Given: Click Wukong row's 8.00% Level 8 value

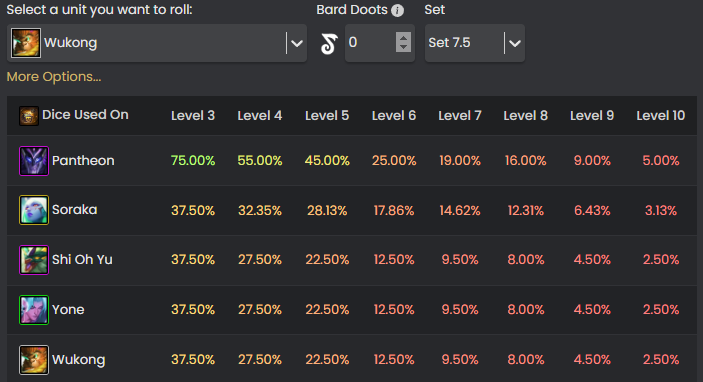Looking at the screenshot, I should pos(525,360).
